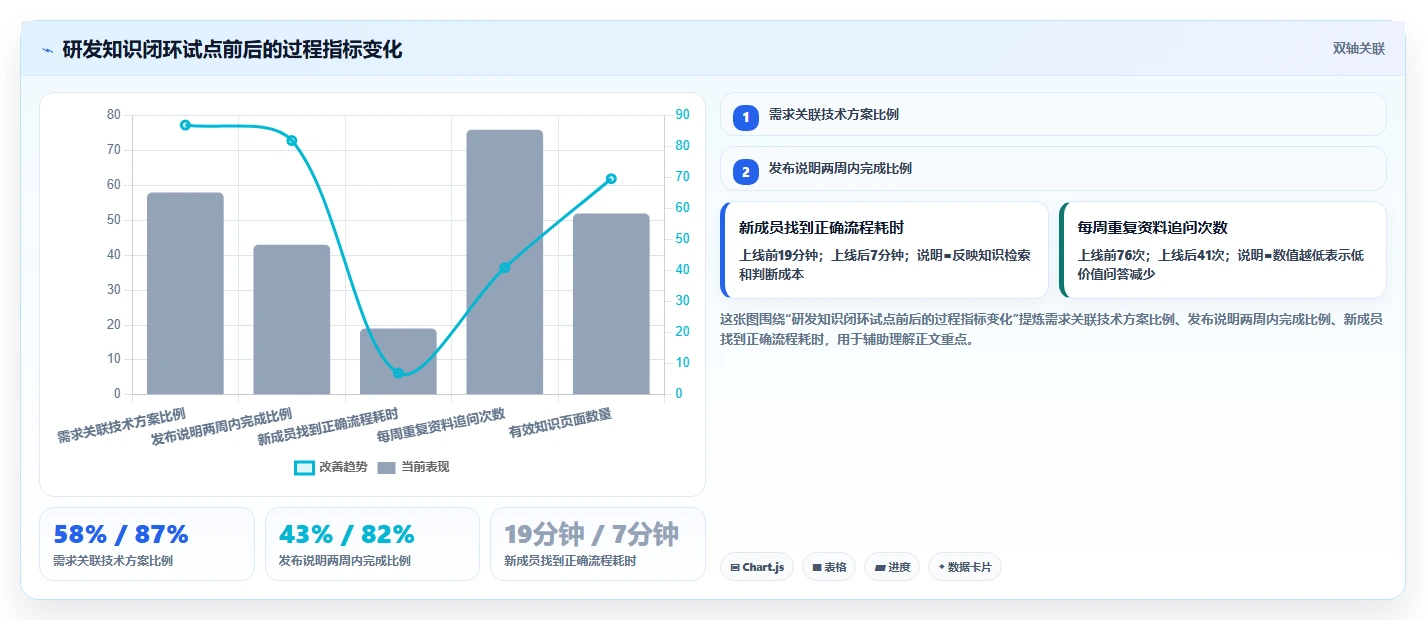Click the bar for 有效知识页面数量

point(611,304)
